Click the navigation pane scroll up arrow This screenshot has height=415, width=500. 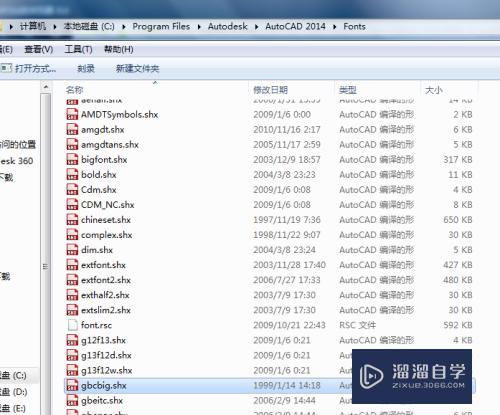pyautogui.click(x=46, y=87)
